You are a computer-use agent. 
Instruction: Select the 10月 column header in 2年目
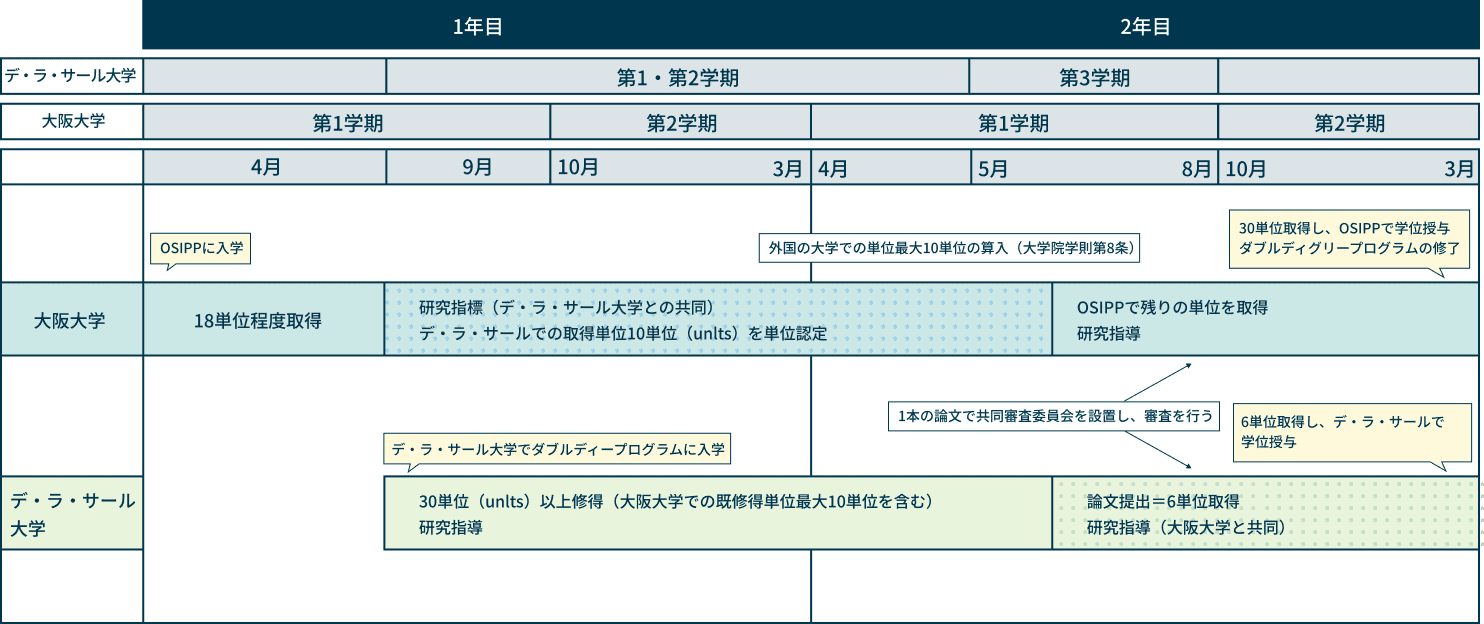1245,168
